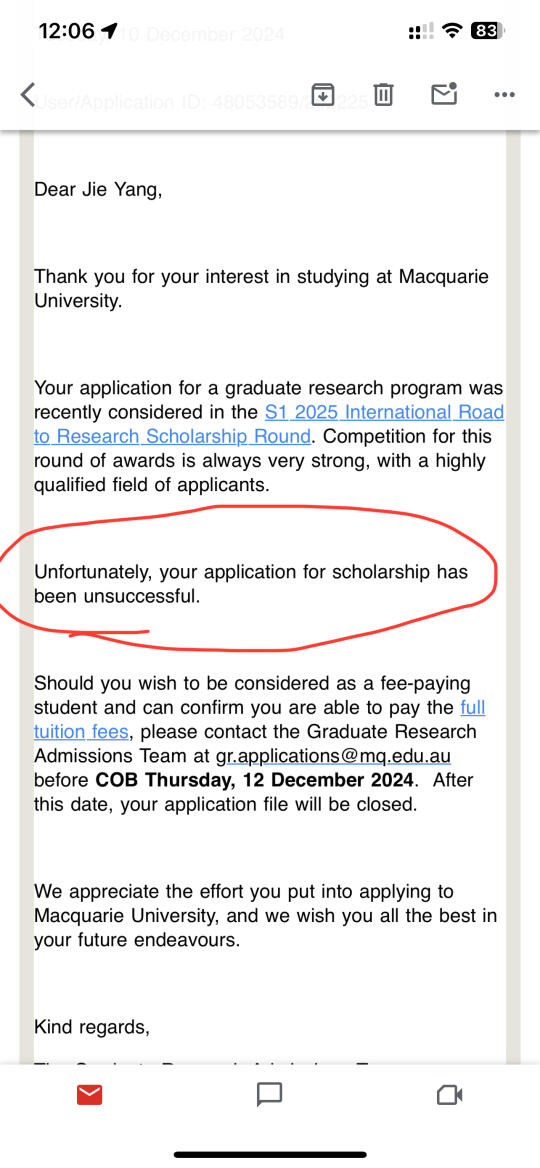
Task: Open the three-dot more options menu
Action: [505, 95]
